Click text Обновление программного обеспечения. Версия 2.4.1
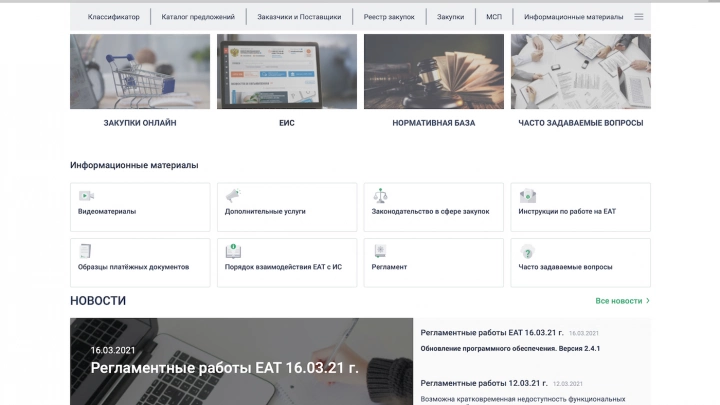The height and width of the screenshot is (405, 720). coord(510,349)
